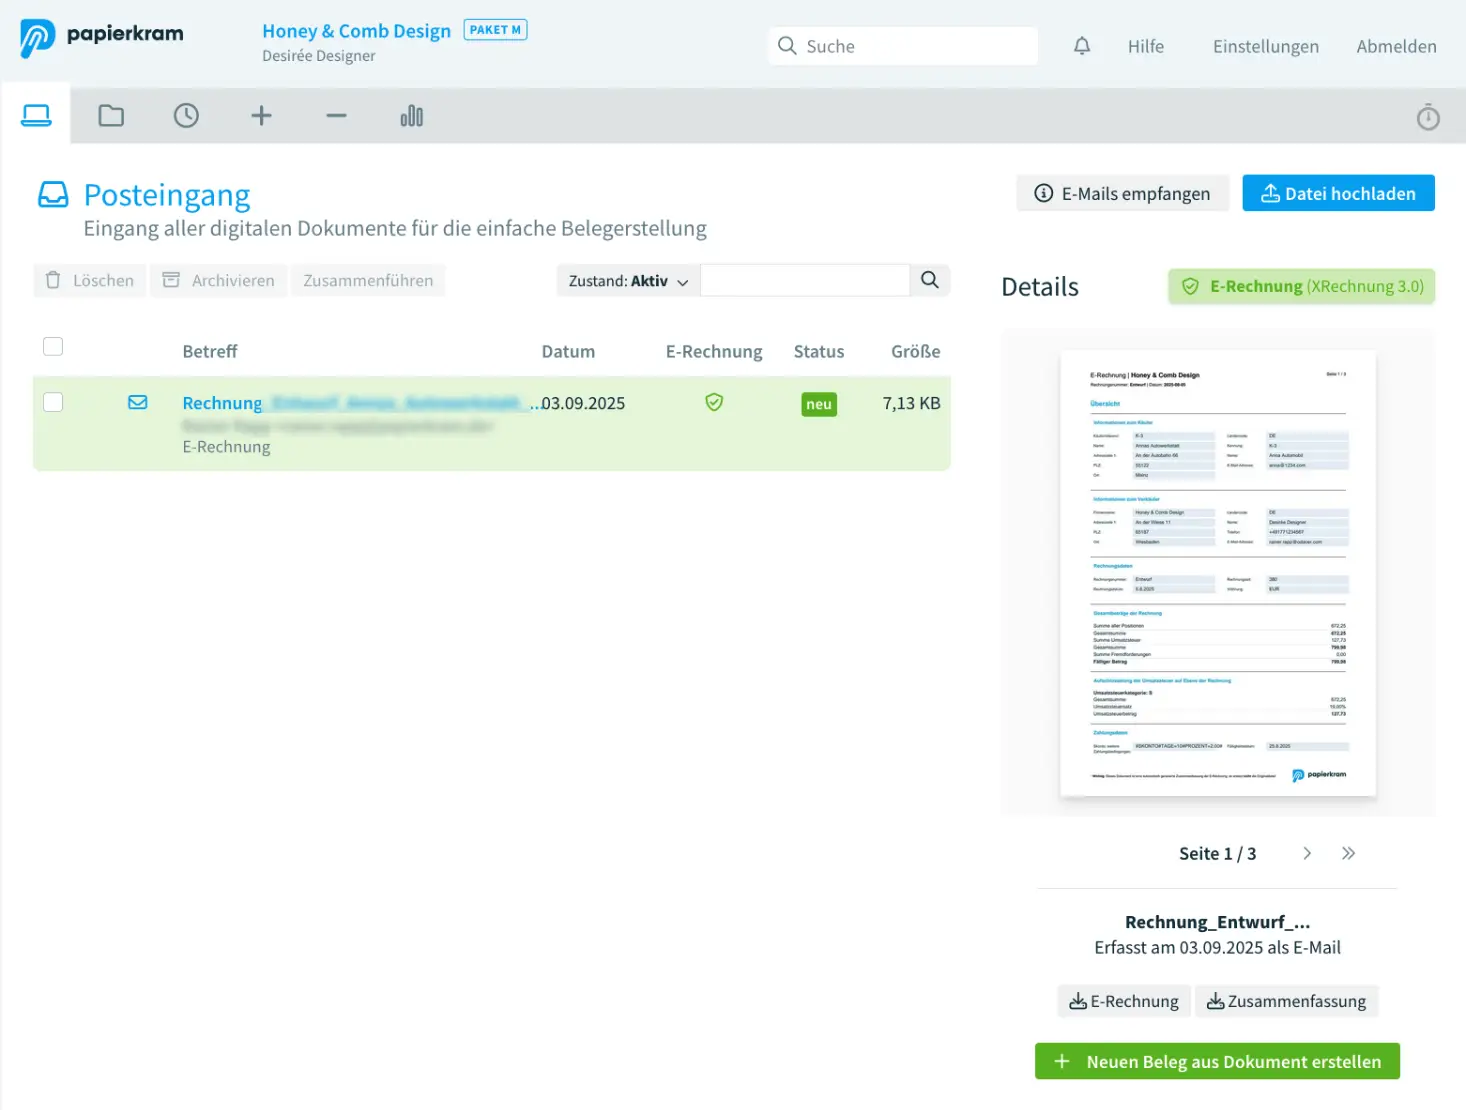Click Abmelden to log out

[x=1396, y=46]
